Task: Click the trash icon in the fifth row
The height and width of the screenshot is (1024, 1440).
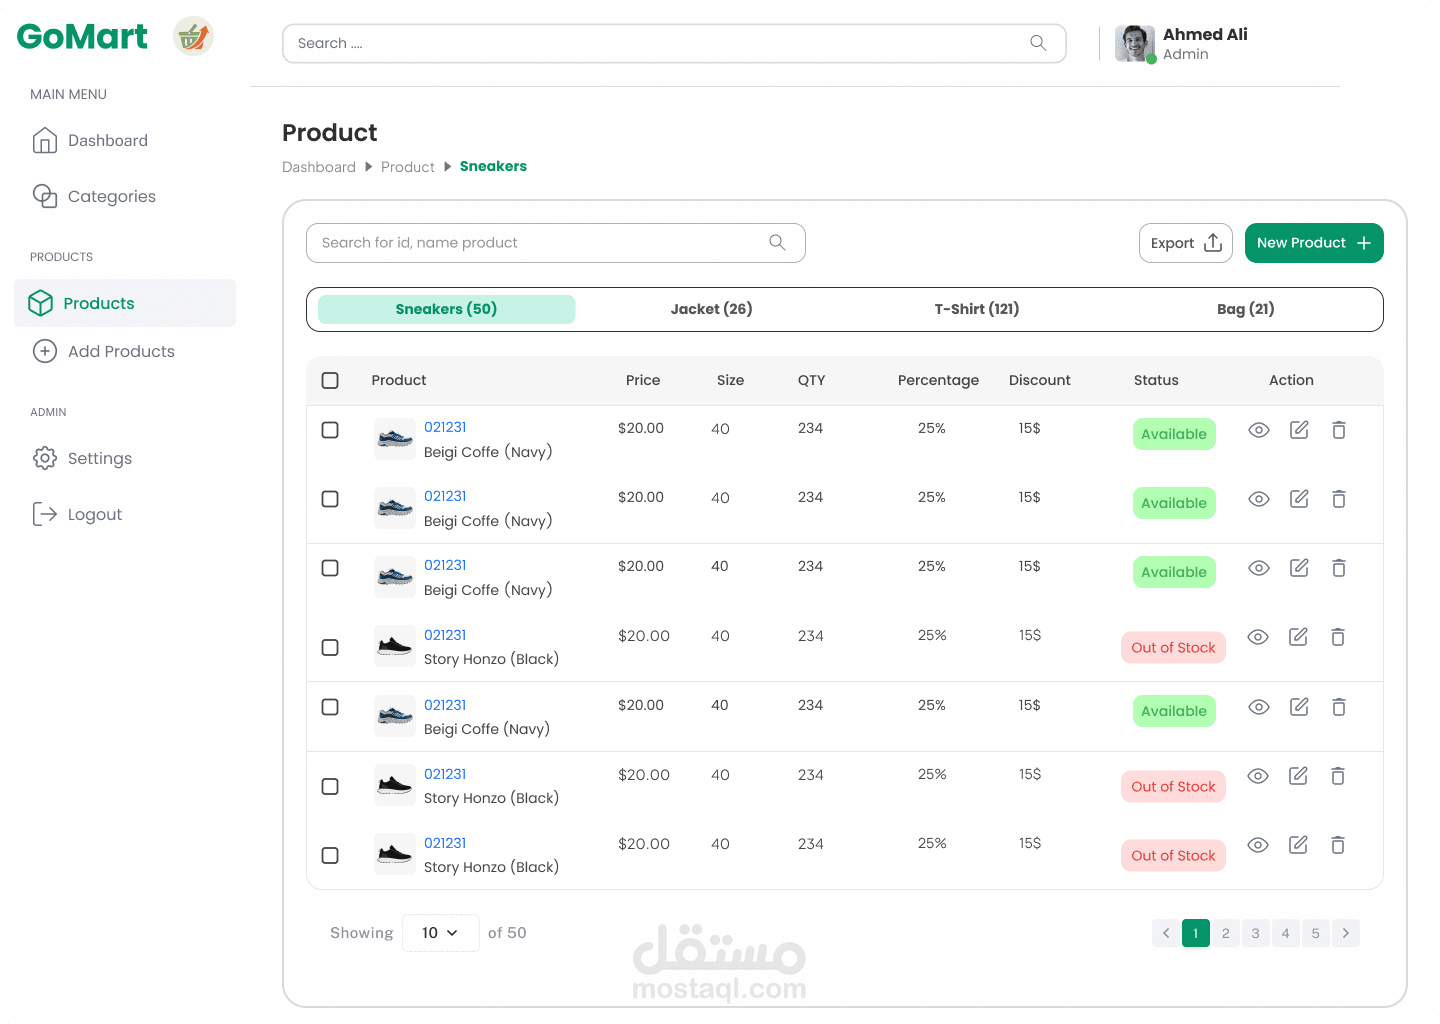Action: (1339, 707)
